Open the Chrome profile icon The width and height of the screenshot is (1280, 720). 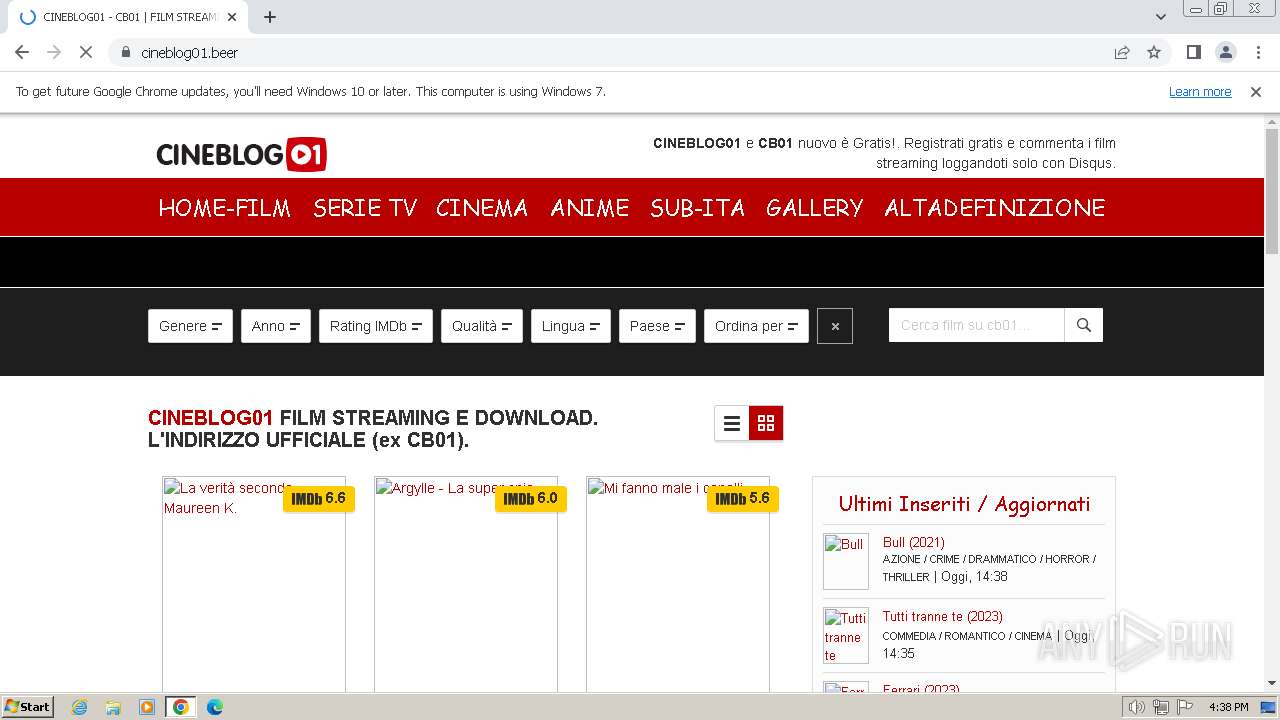coord(1226,52)
